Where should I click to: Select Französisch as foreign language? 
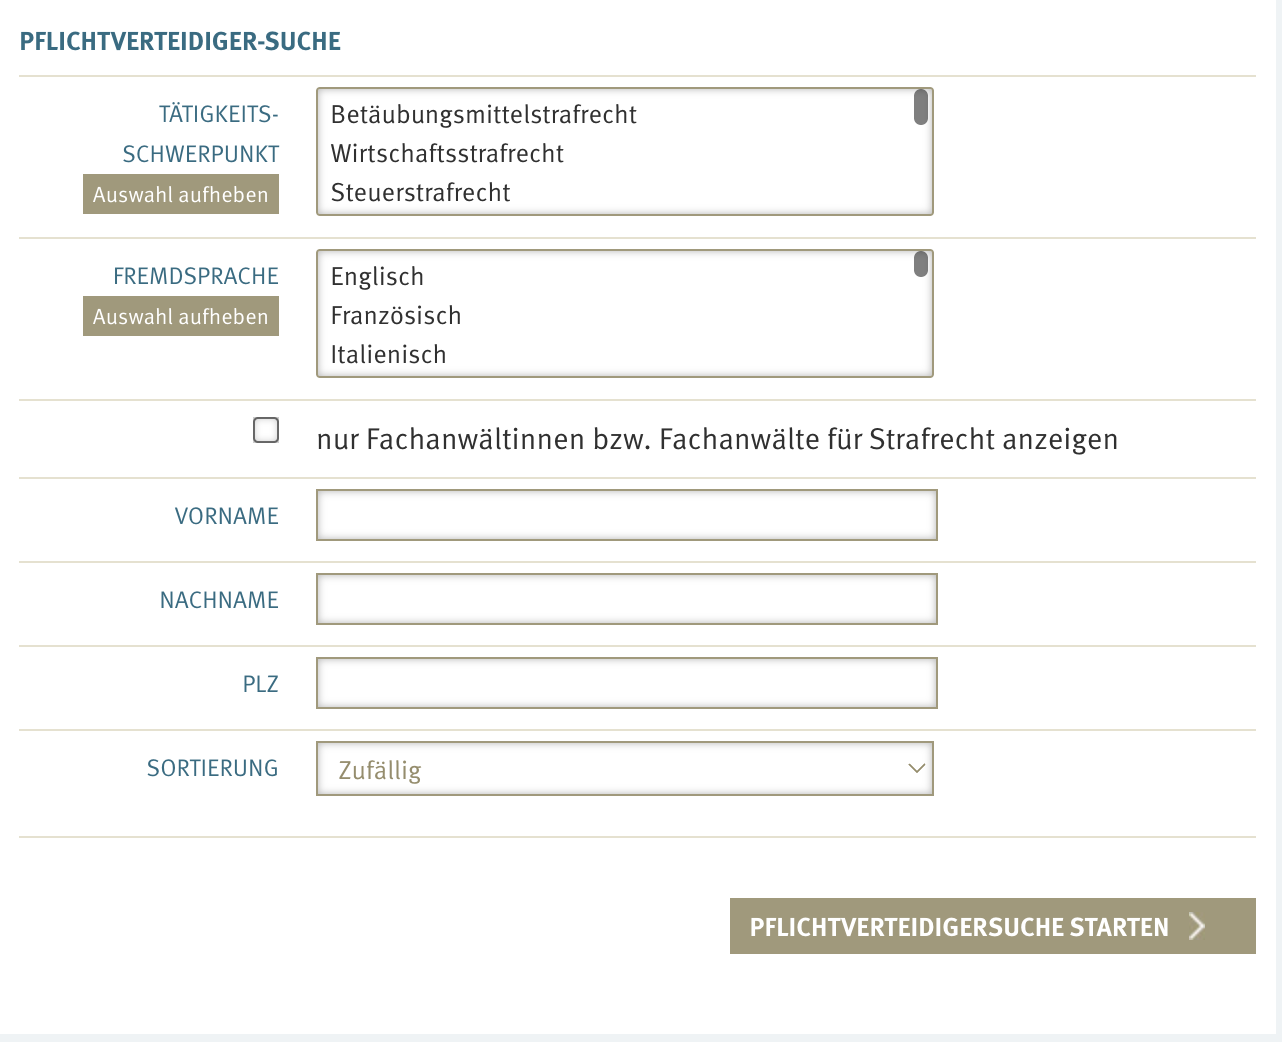pyautogui.click(x=396, y=315)
